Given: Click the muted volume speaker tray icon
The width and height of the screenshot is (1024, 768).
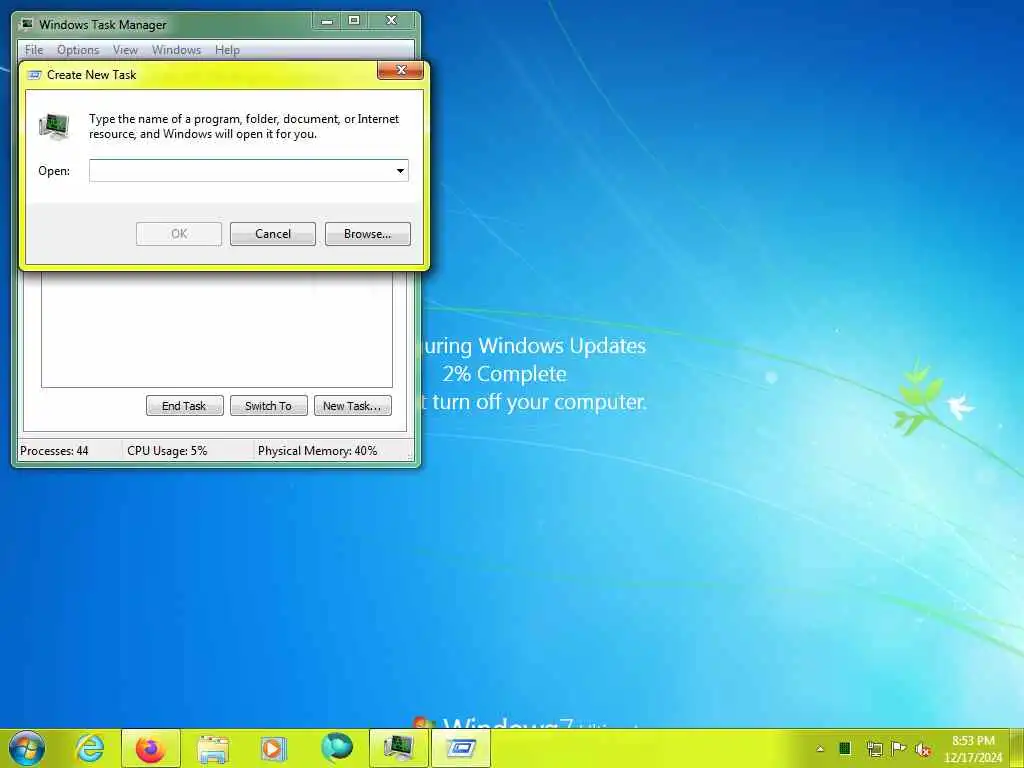Looking at the screenshot, I should (923, 749).
